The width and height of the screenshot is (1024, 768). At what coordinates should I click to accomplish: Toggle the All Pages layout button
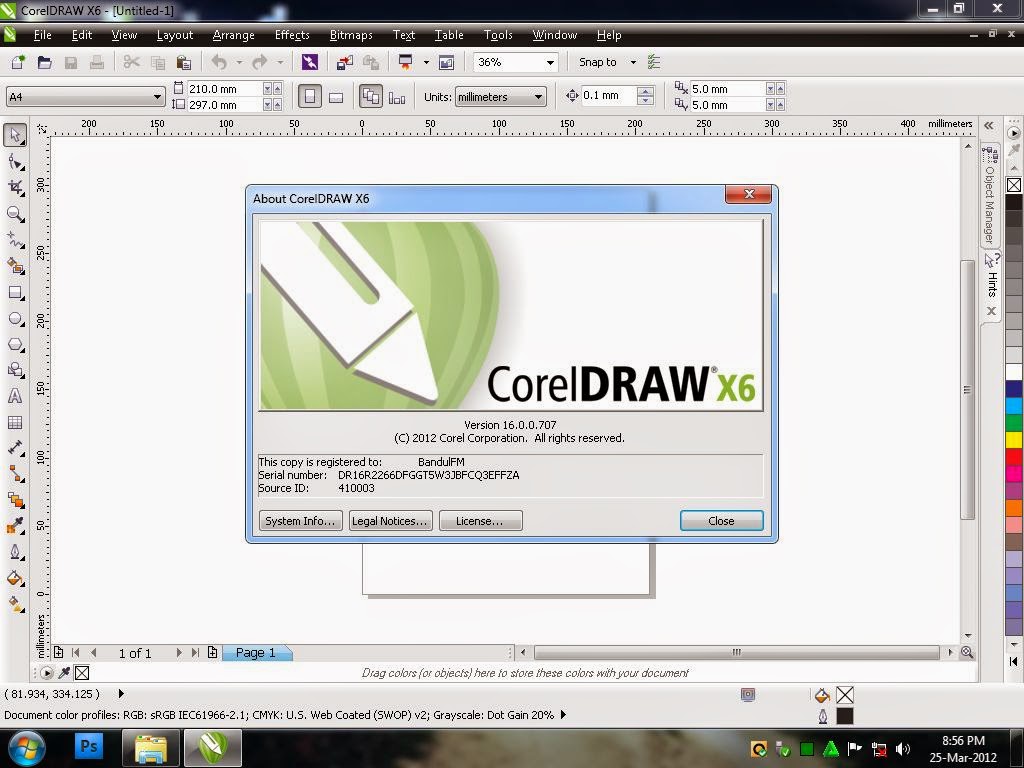click(x=371, y=97)
